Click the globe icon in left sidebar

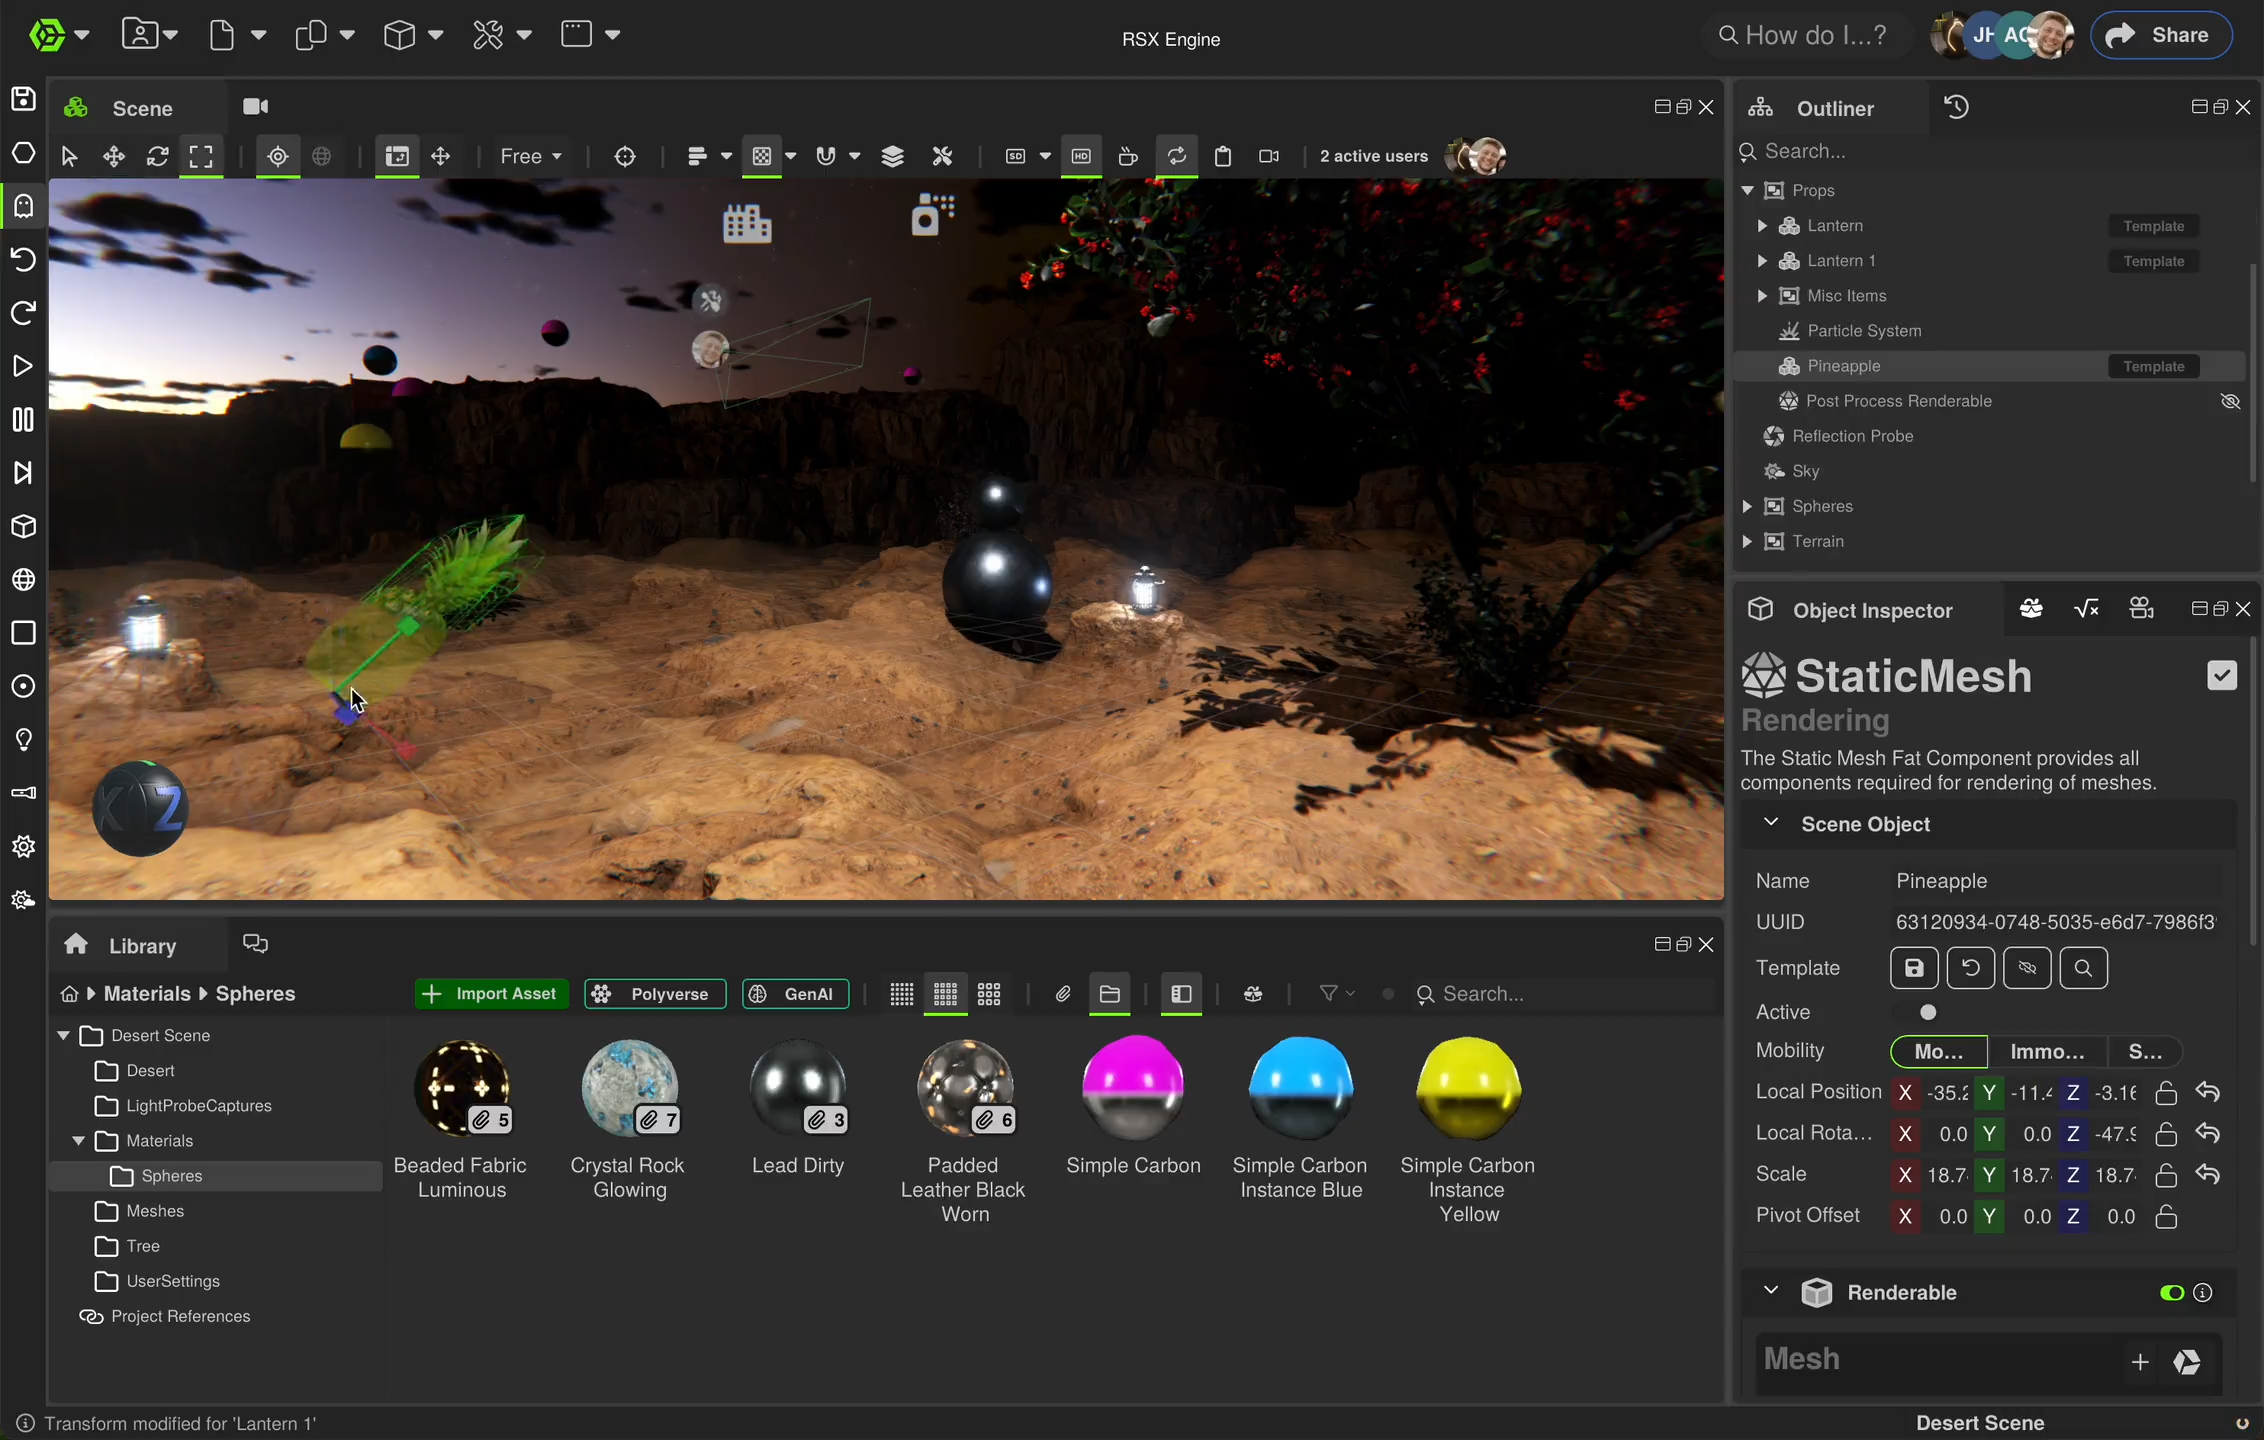(x=23, y=579)
